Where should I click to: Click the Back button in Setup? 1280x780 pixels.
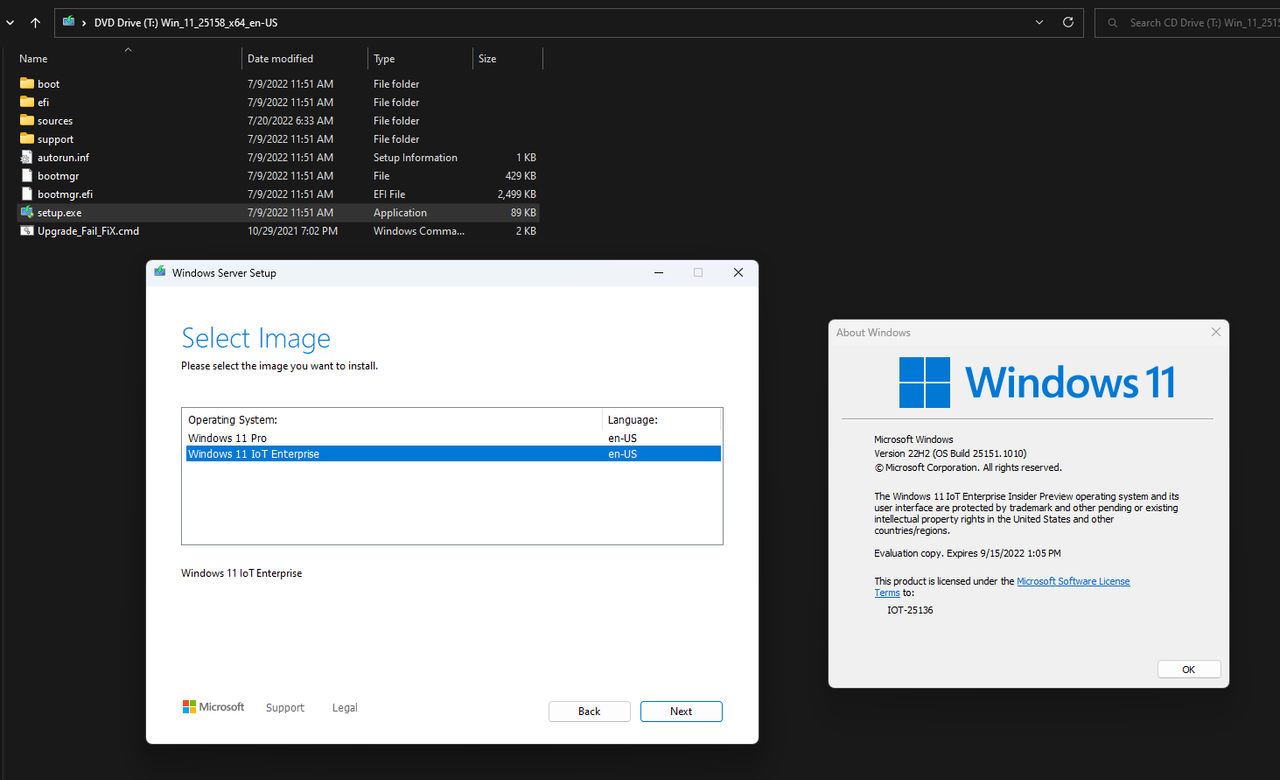pyautogui.click(x=589, y=711)
